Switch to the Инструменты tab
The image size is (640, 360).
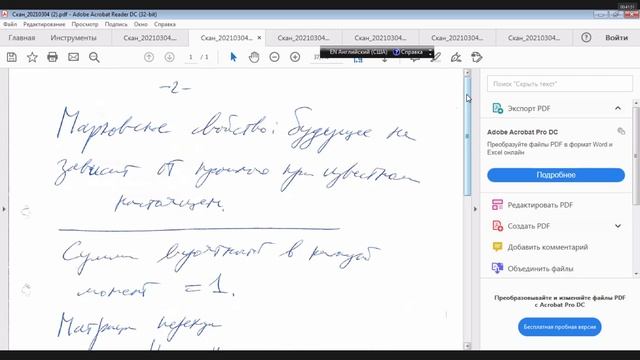tap(73, 38)
